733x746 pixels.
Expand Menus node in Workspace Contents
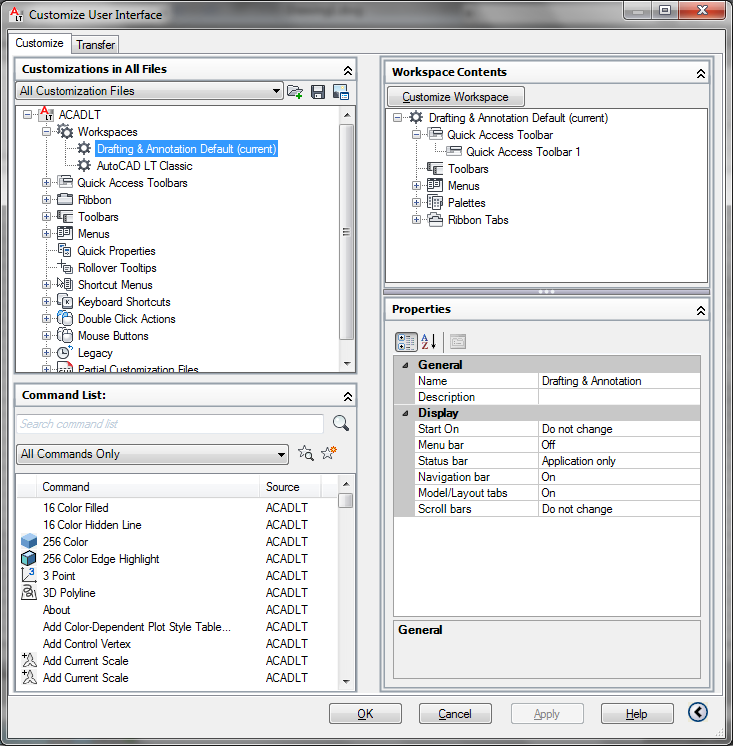[416, 186]
